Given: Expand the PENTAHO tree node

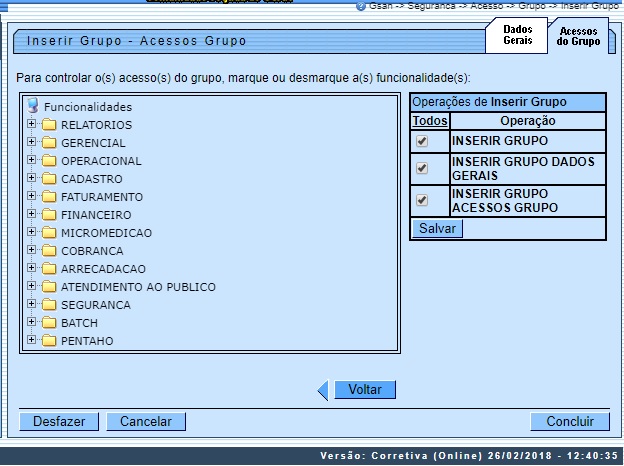Looking at the screenshot, I should point(31,340).
